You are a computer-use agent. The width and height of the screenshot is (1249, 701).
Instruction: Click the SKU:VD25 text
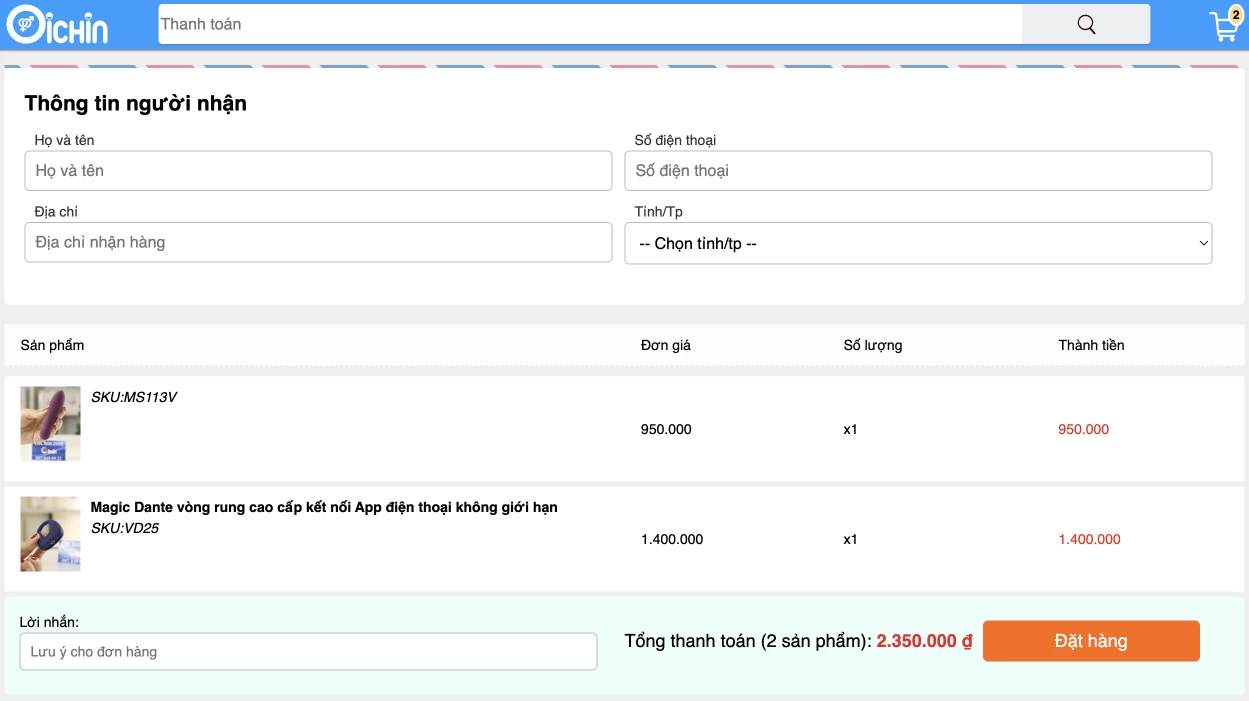click(125, 528)
